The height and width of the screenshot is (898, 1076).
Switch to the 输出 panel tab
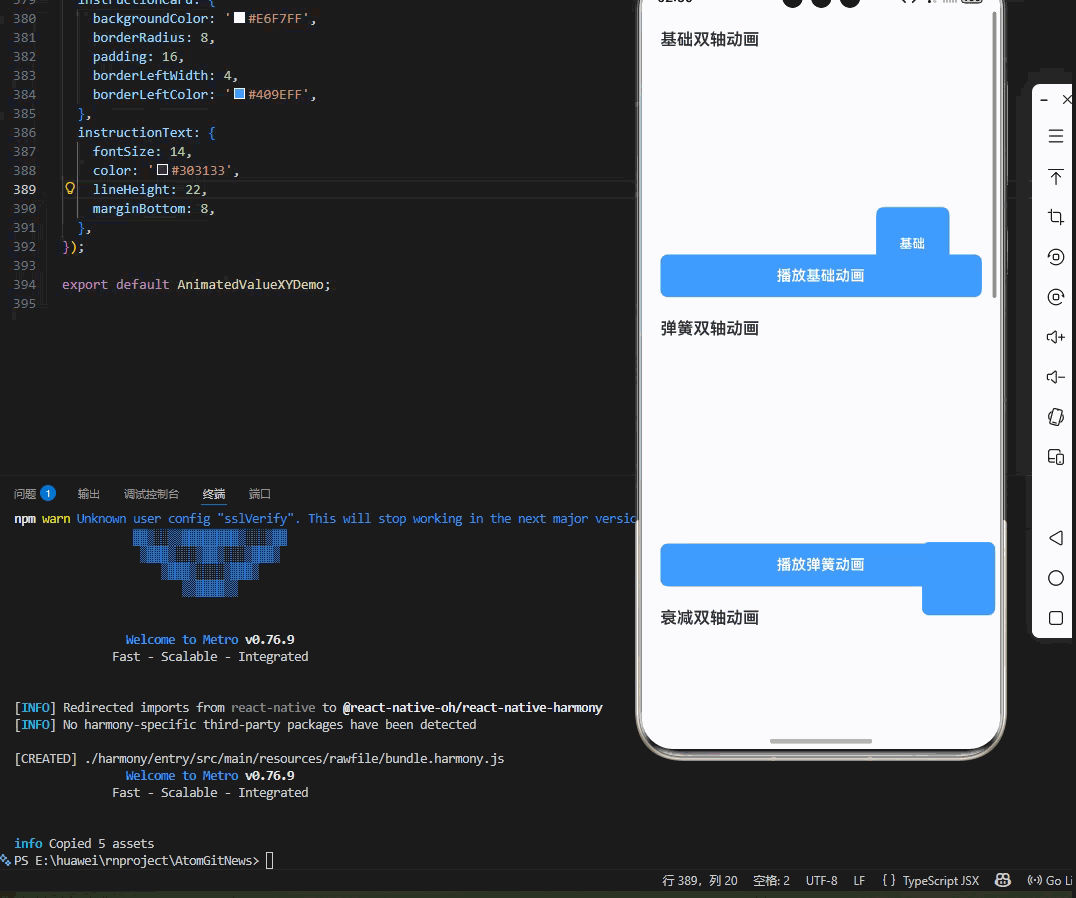(89, 494)
